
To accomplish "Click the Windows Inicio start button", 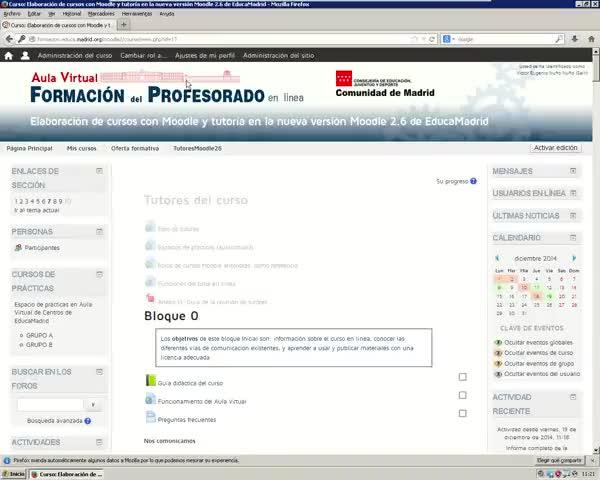I will 14,474.
